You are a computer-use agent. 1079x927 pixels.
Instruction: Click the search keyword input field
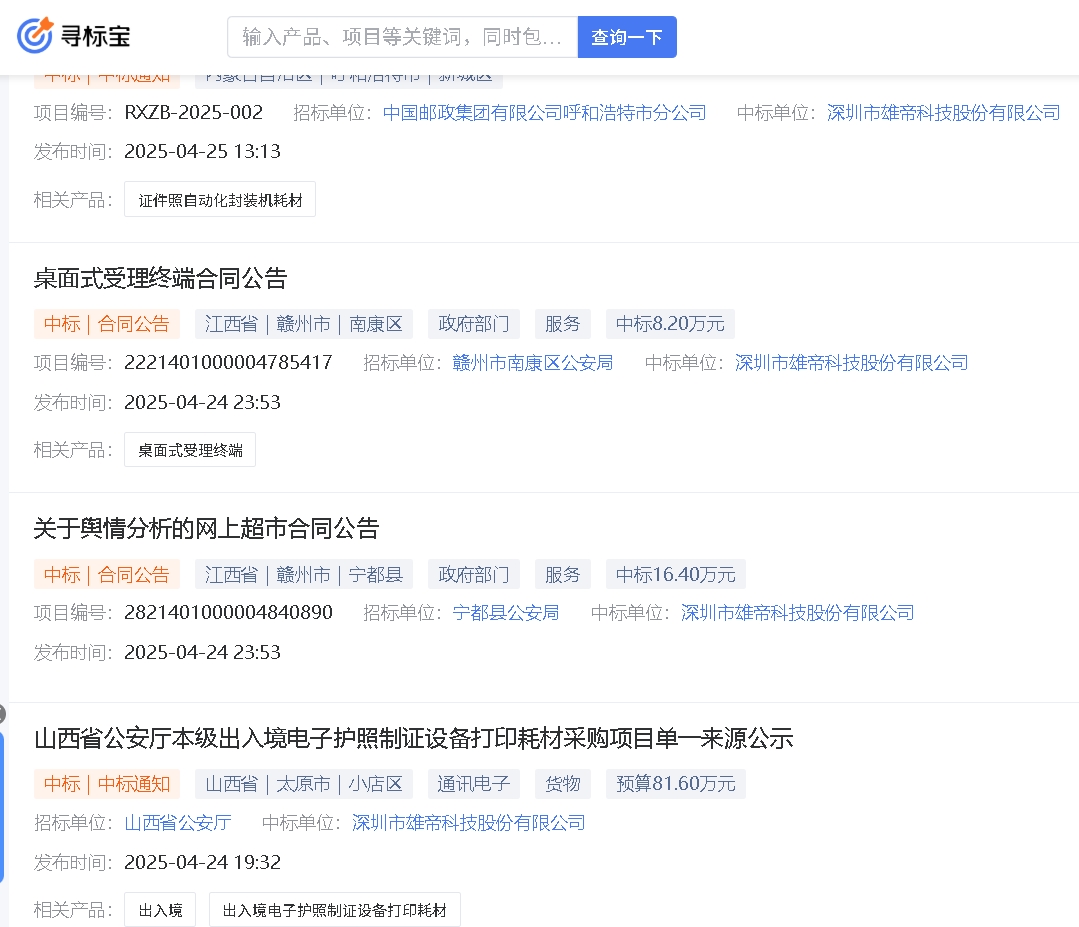(403, 37)
